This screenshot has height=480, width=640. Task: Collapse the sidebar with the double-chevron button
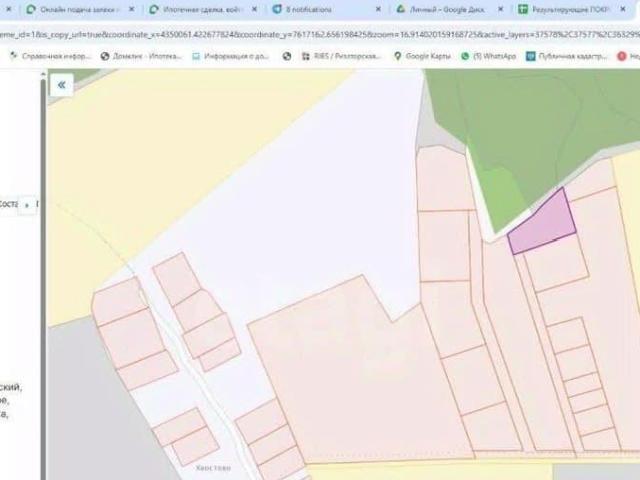[x=62, y=85]
